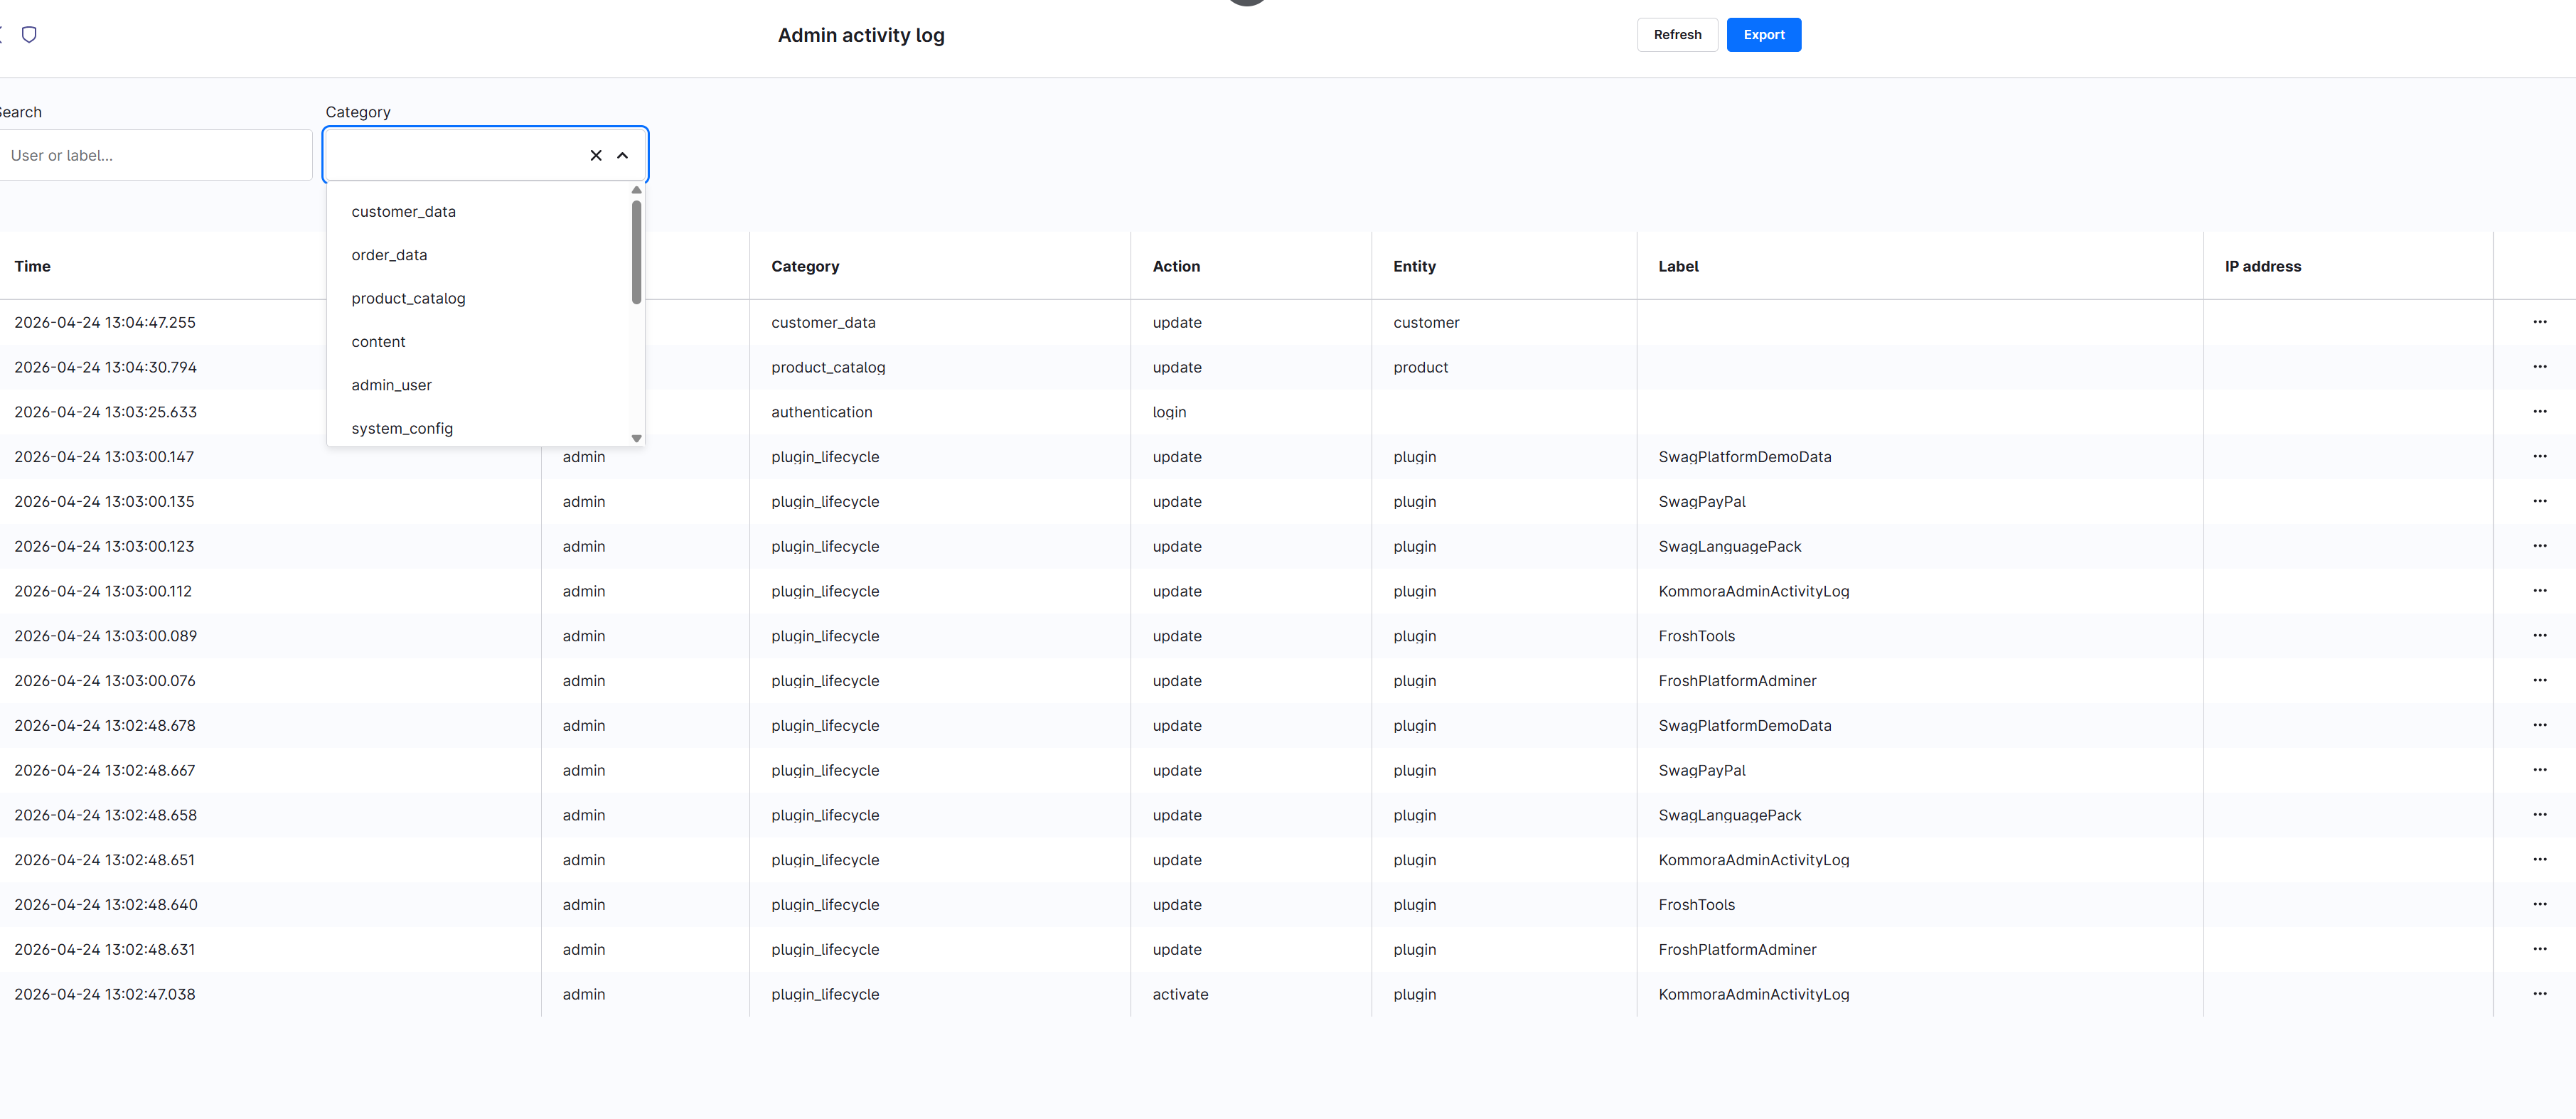Open row menu for 13:03:00.147 entry
Image resolution: width=2576 pixels, height=1119 pixels.
2539,456
